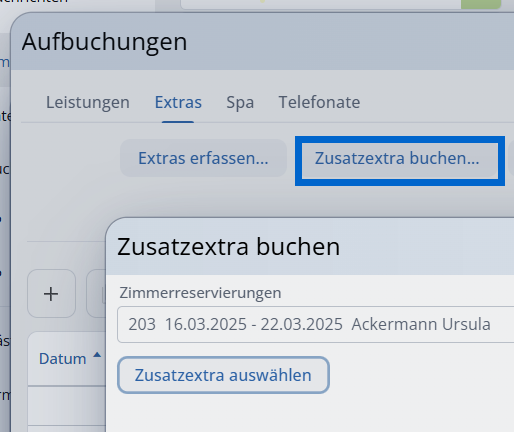Click the ascending sort arrow beside Datum
The image size is (514, 432).
(x=97, y=355)
